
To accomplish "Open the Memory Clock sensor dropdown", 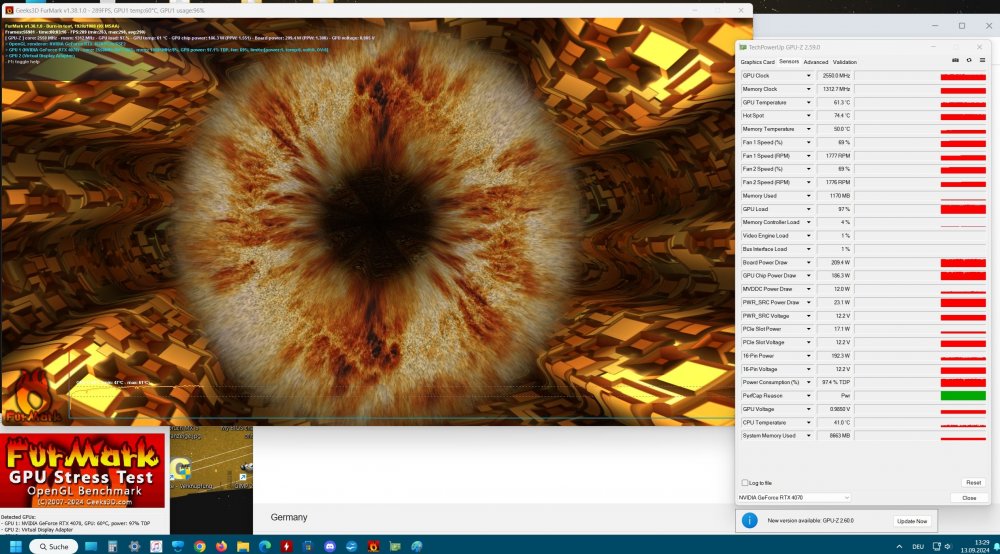I will click(x=809, y=89).
